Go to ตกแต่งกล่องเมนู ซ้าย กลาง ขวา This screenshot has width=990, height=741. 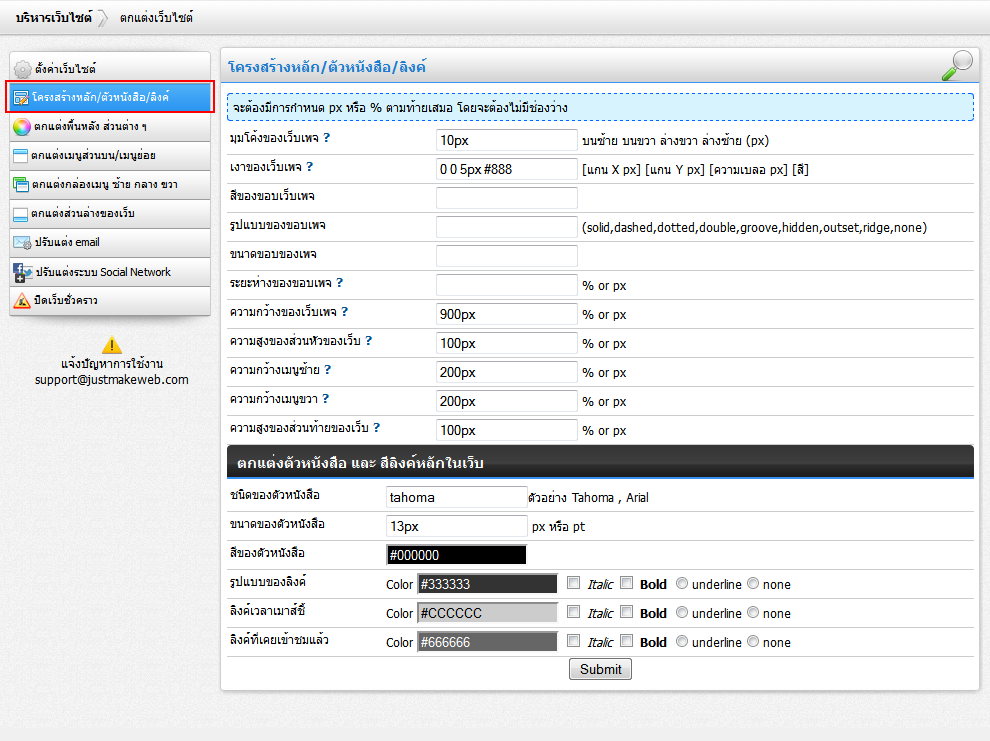click(x=110, y=184)
